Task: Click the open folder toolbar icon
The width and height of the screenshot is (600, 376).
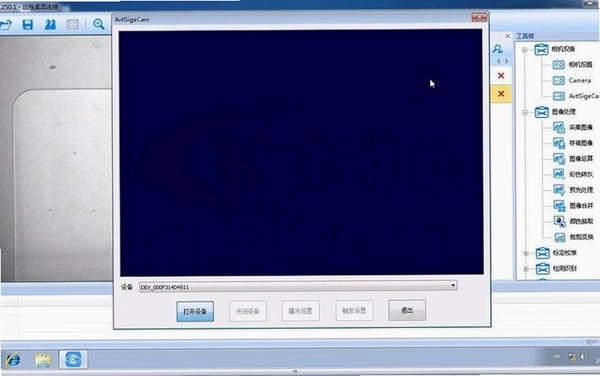Action: tap(6, 25)
